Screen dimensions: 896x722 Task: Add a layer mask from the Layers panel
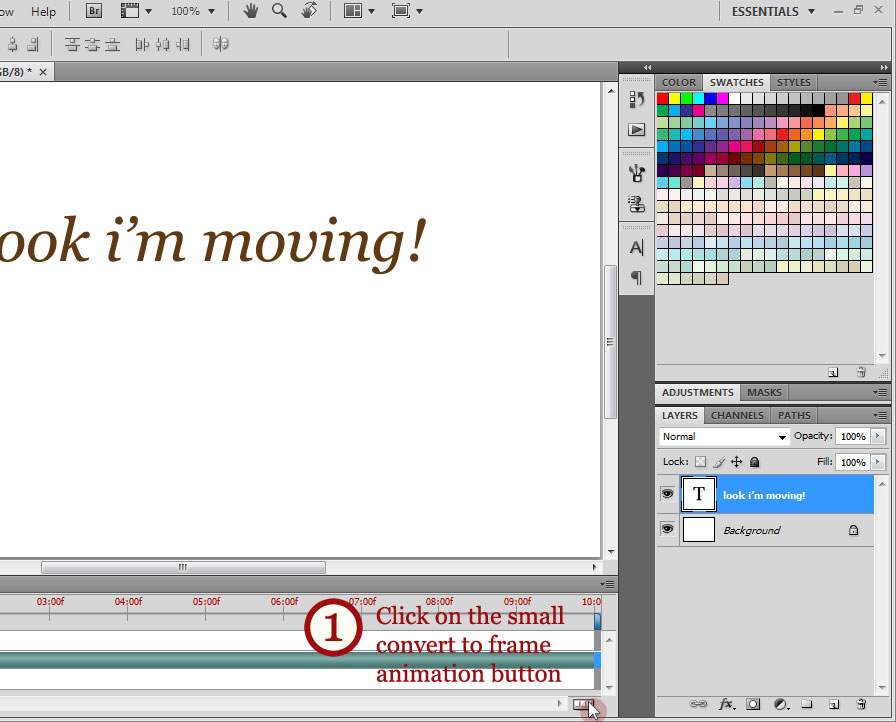[x=753, y=704]
